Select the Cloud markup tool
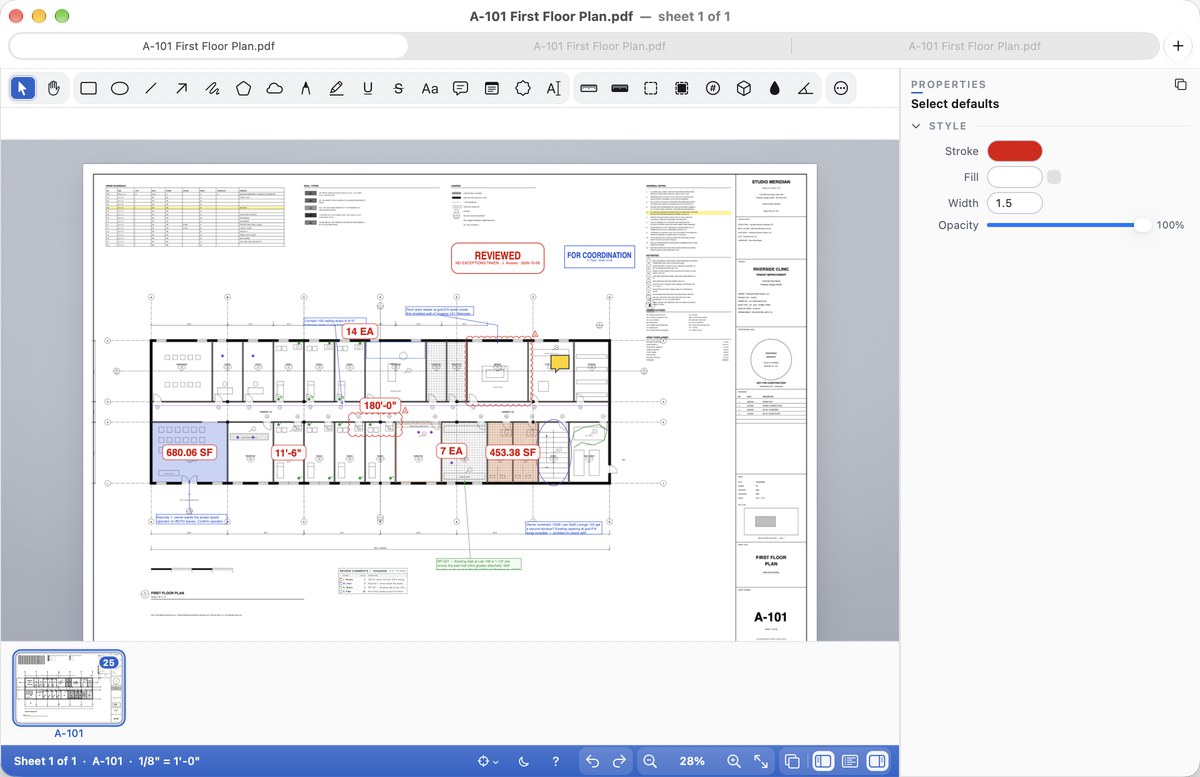Viewport: 1200px width, 777px height. click(x=274, y=88)
